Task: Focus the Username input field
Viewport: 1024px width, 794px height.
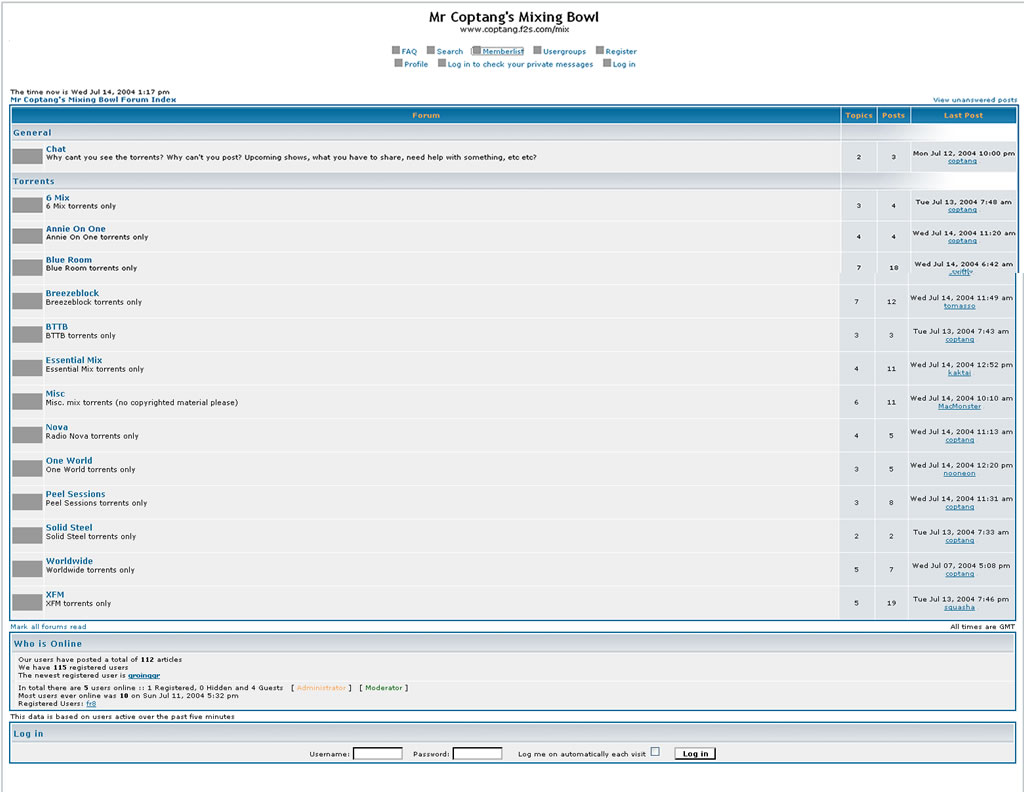Action: 378,753
